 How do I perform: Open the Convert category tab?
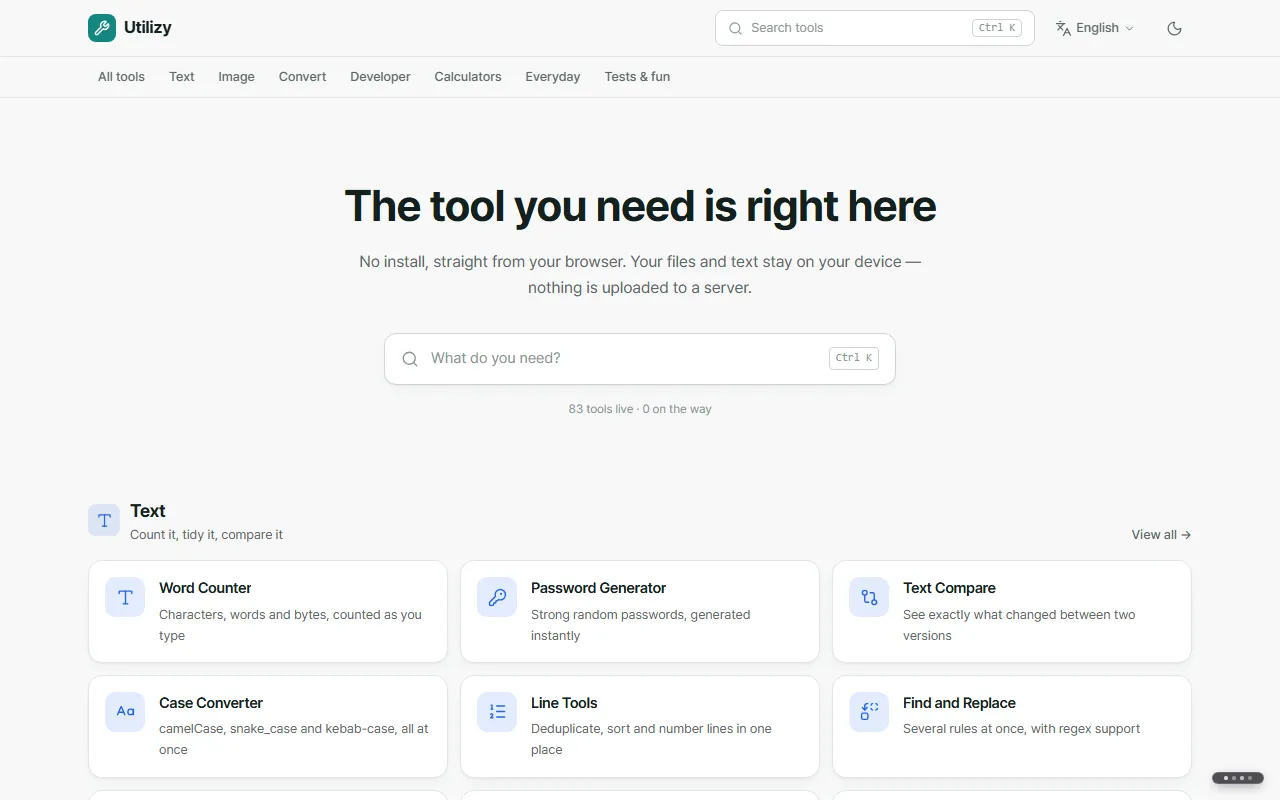[x=302, y=77]
